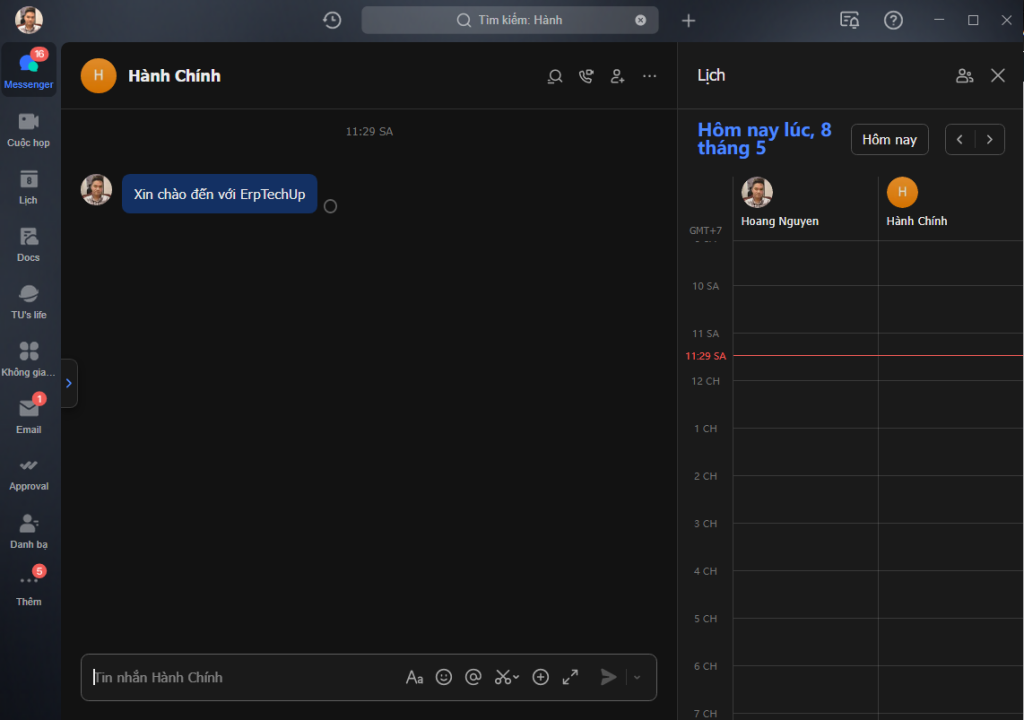Expand the message input to full size

point(570,677)
